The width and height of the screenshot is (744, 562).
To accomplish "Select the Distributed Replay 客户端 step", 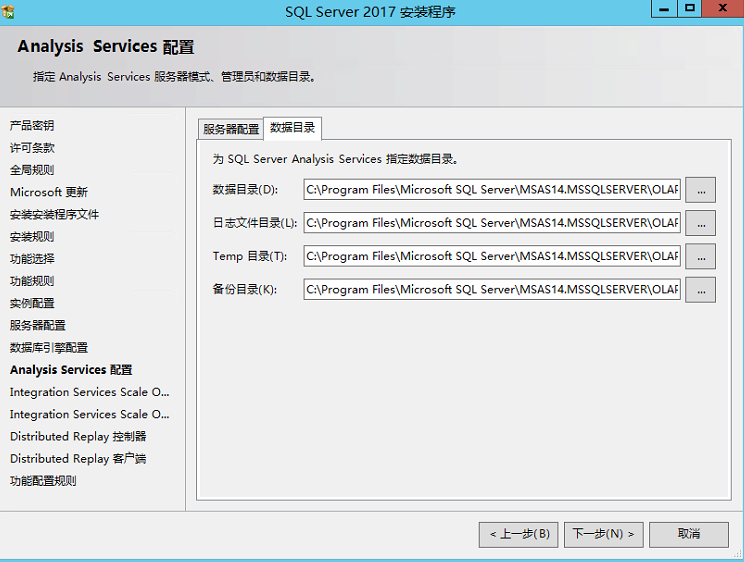I will pos(78,459).
